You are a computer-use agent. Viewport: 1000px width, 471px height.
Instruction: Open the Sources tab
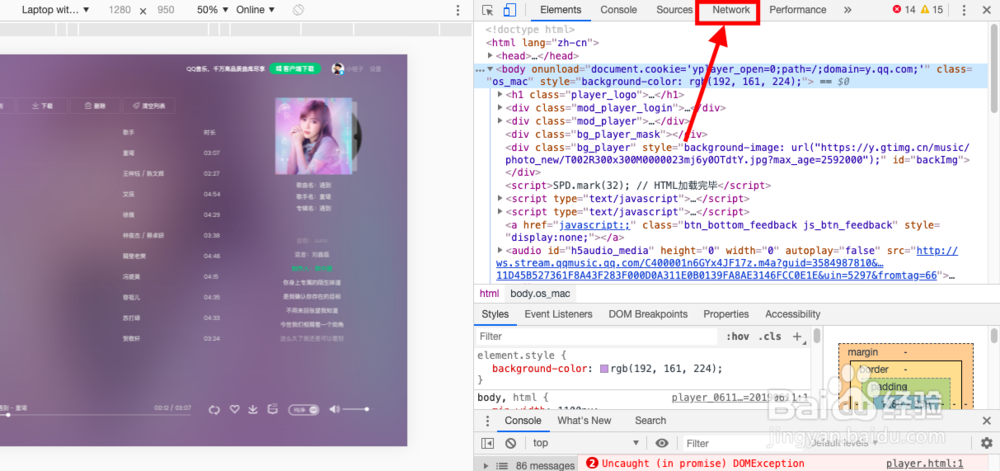(x=674, y=10)
